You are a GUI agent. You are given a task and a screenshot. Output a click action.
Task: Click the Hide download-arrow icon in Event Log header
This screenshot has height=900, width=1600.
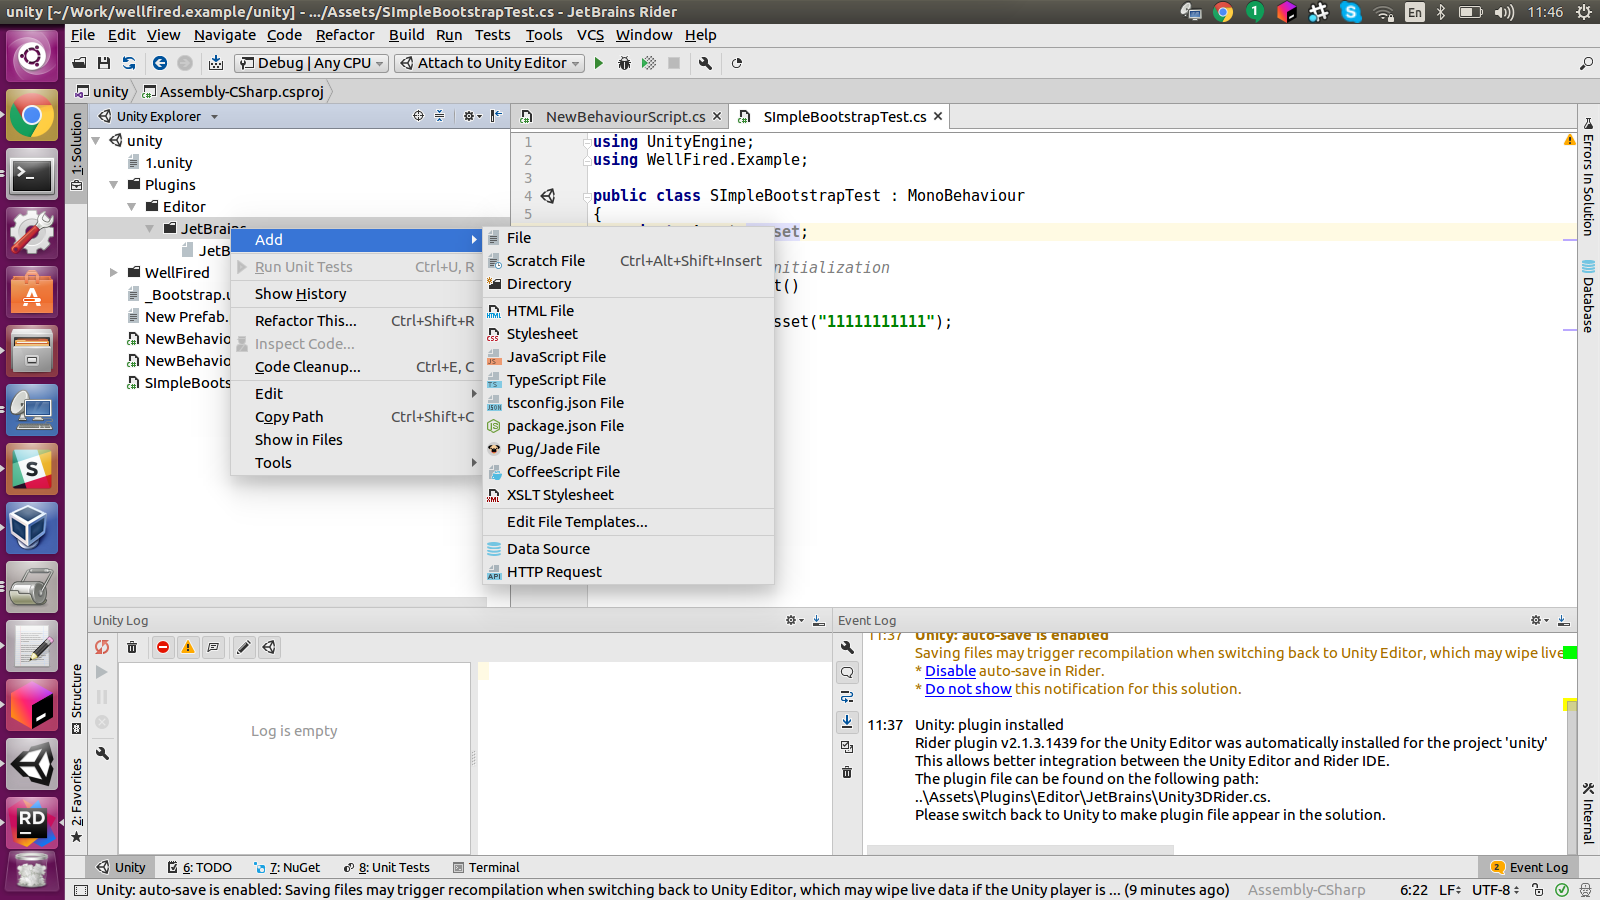pyautogui.click(x=1564, y=621)
